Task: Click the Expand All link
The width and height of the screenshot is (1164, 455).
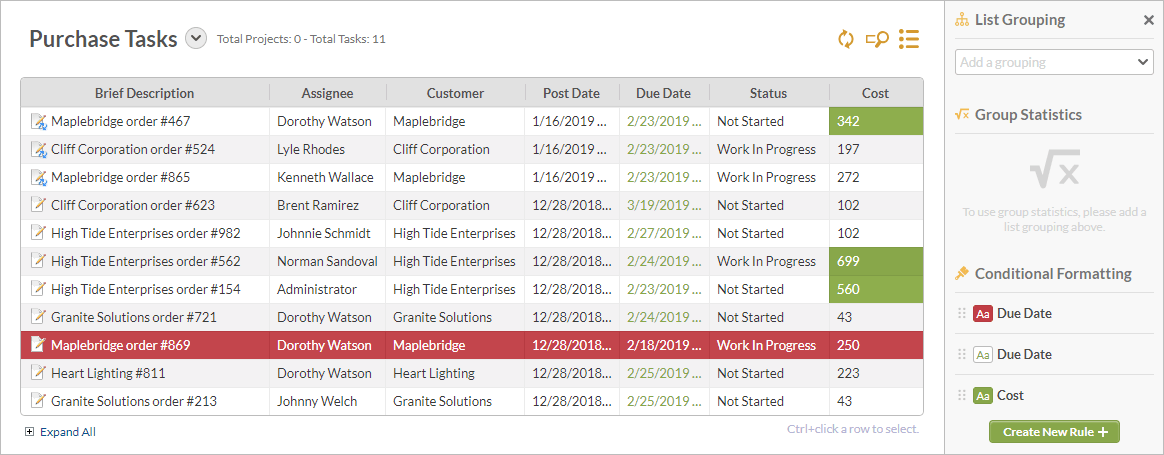Action: 68,432
